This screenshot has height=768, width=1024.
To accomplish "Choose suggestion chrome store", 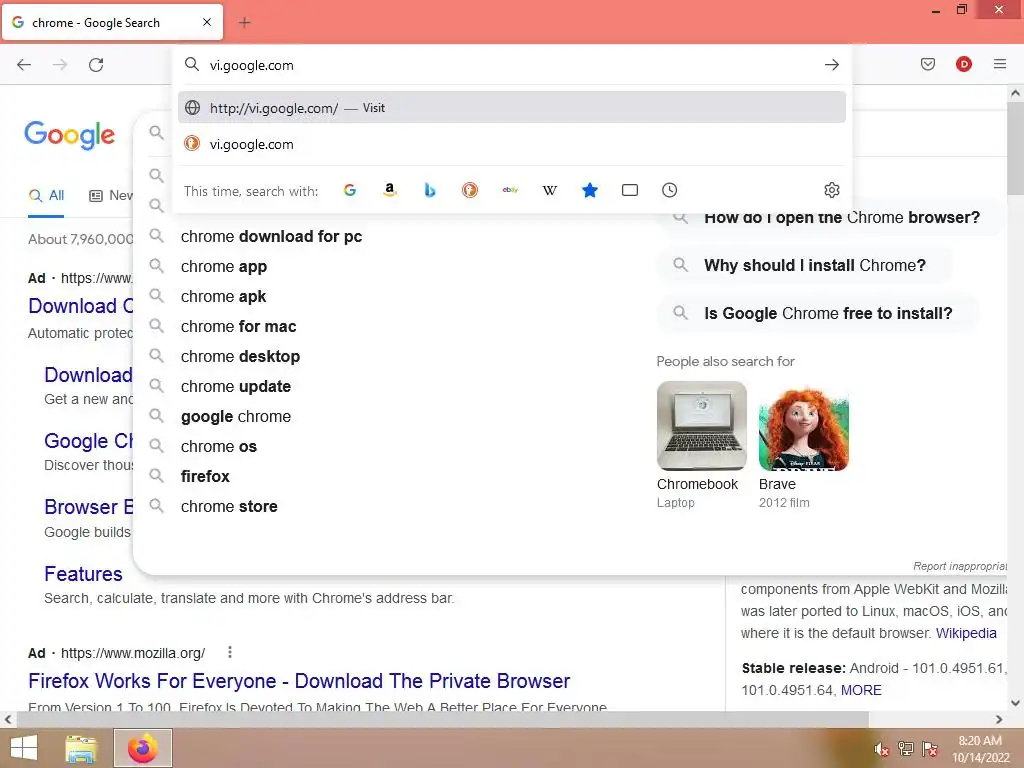I will pos(229,507).
